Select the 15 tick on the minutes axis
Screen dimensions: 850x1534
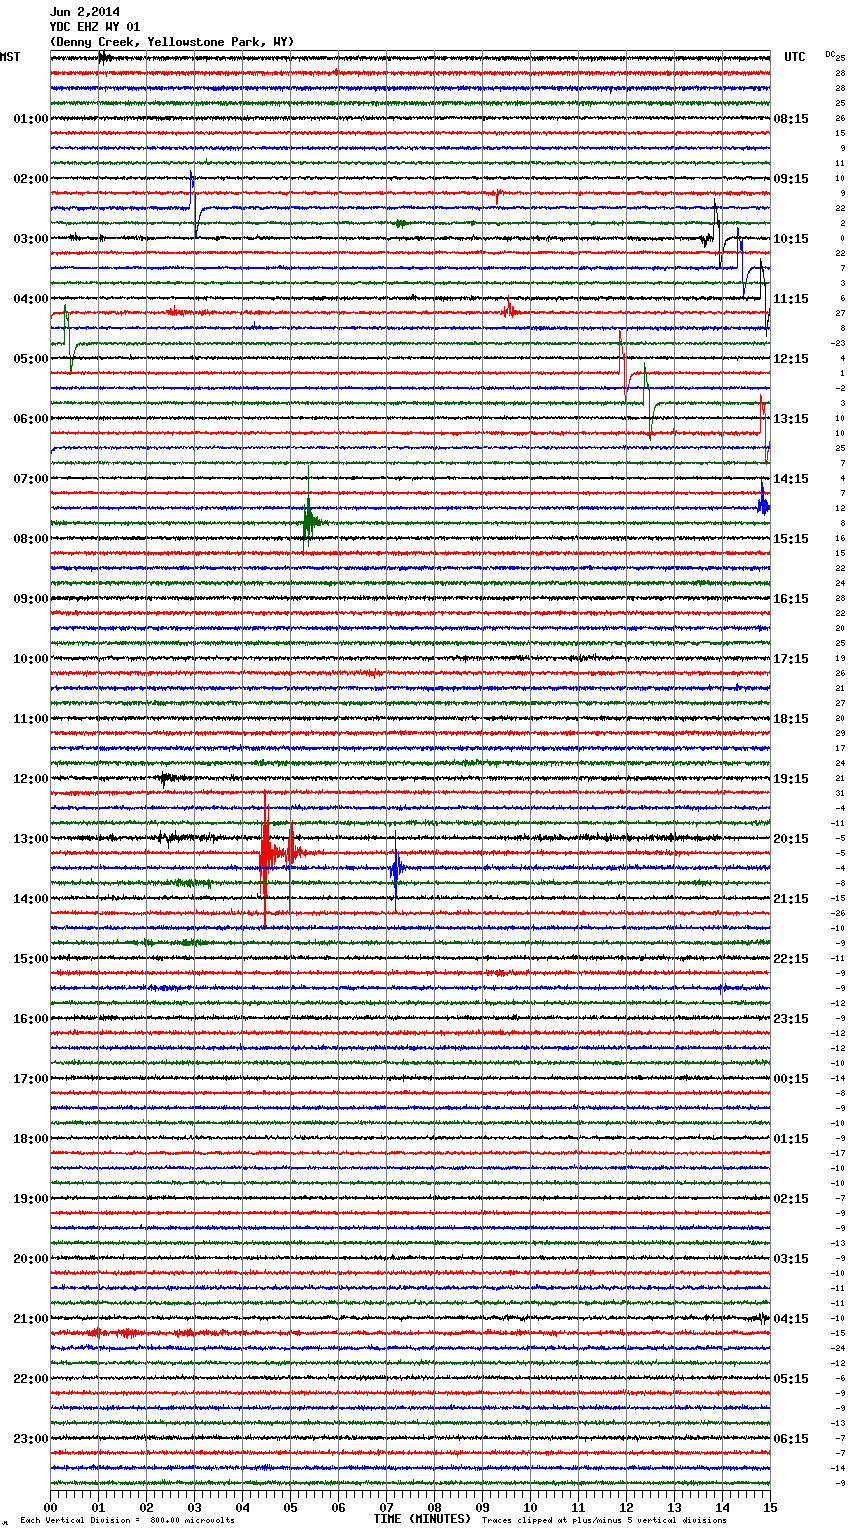coord(769,1507)
